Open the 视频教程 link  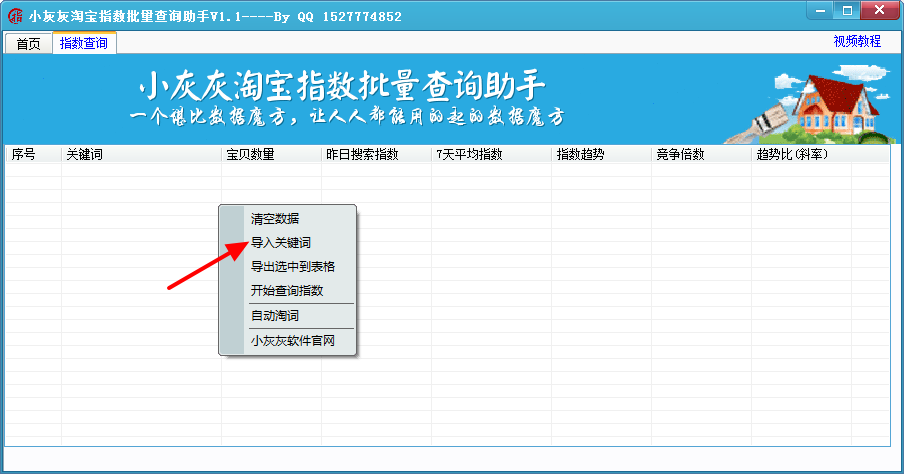pyautogui.click(x=857, y=42)
